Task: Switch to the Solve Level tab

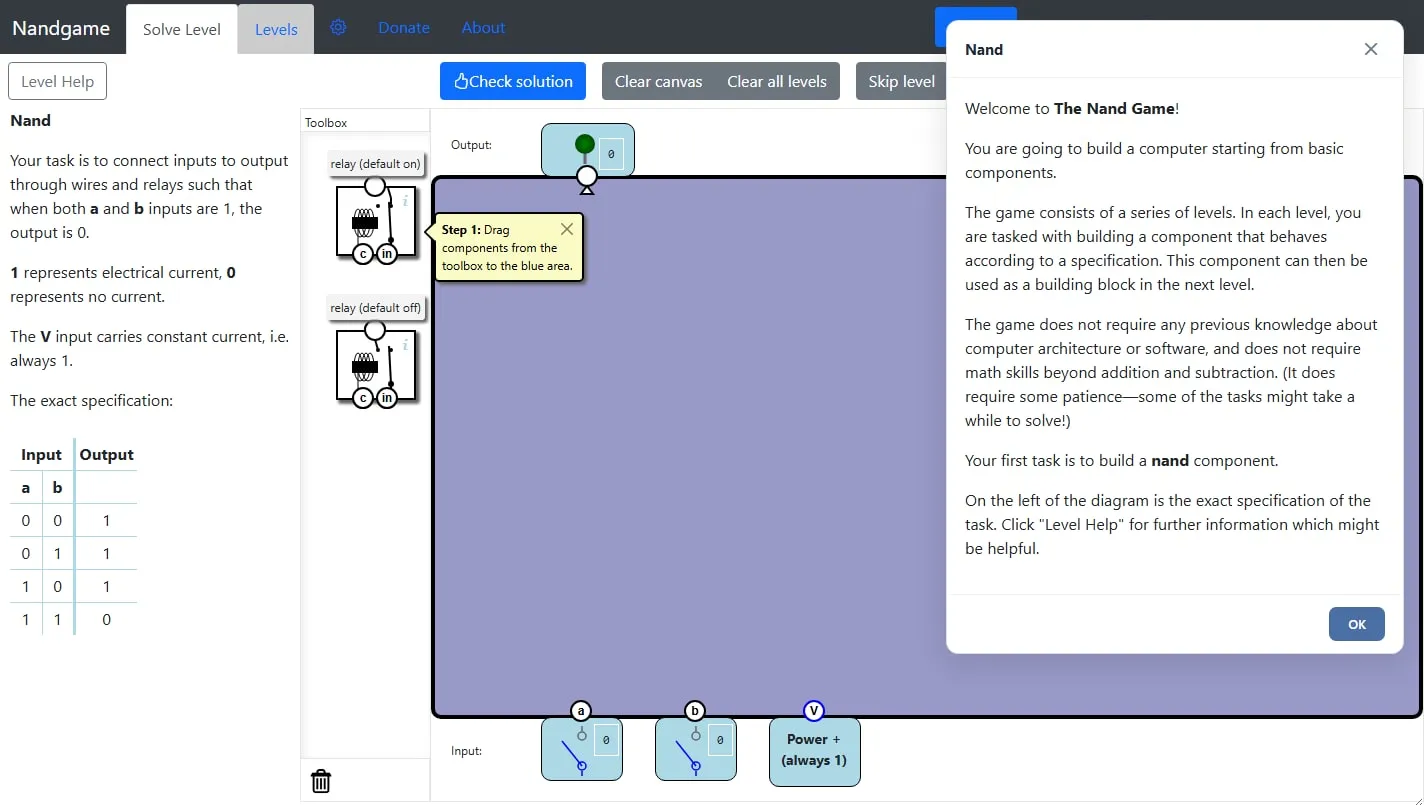Action: pos(182,29)
